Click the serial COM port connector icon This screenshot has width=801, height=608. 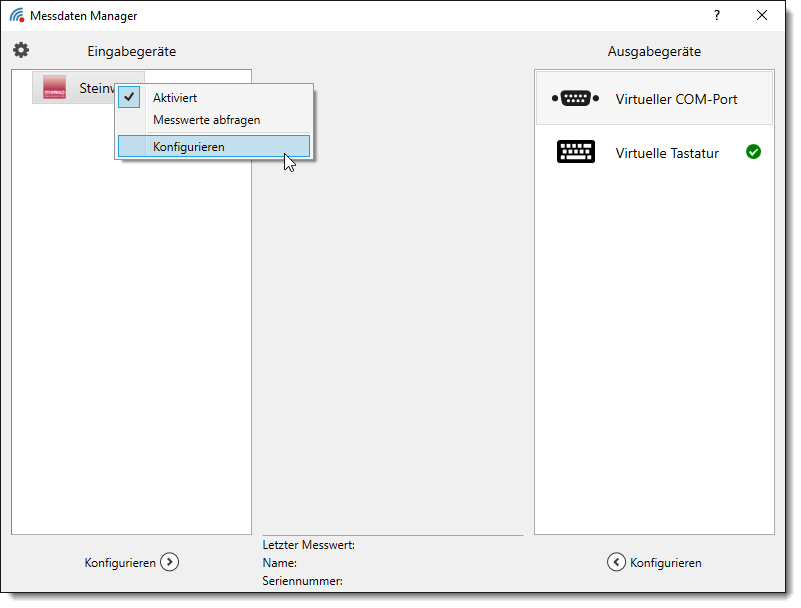tap(575, 98)
